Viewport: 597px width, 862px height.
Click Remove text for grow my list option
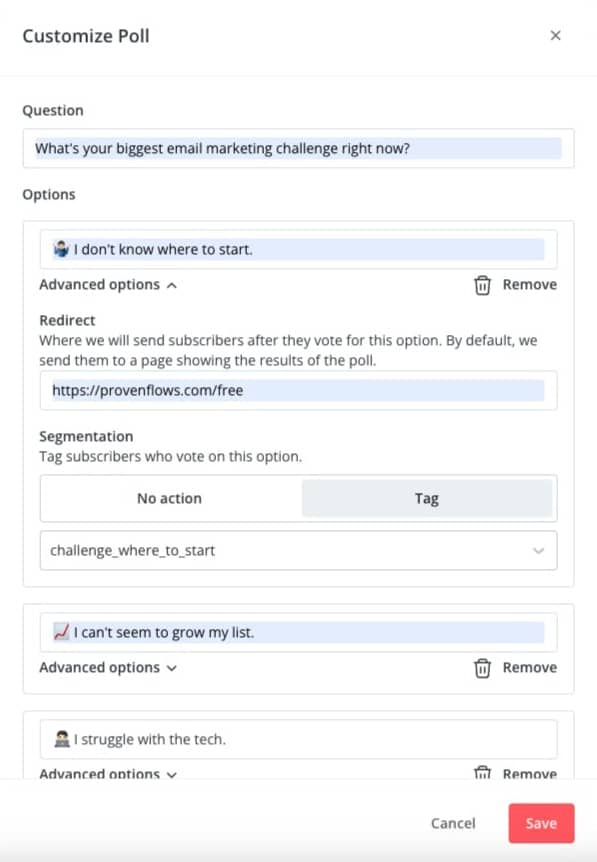(530, 667)
